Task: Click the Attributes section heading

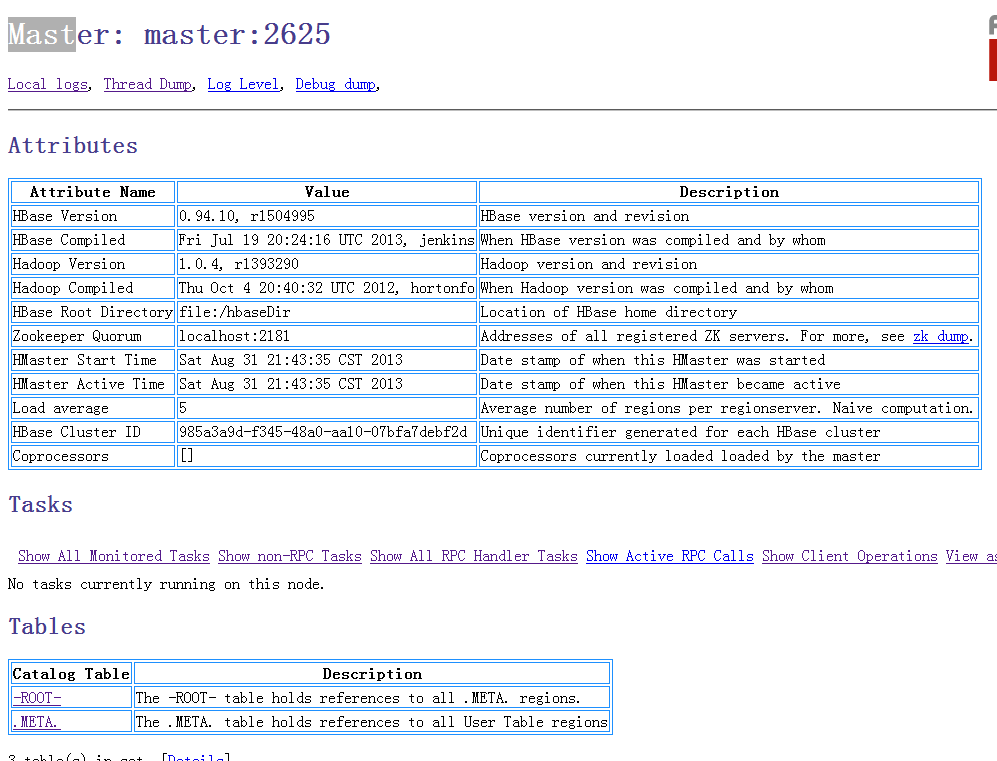Action: [73, 146]
